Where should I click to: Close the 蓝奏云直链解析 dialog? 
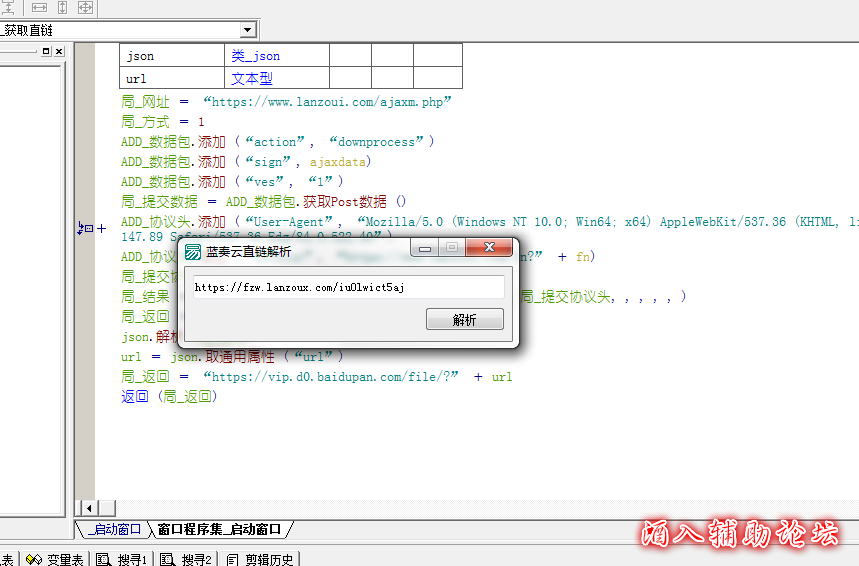(490, 248)
